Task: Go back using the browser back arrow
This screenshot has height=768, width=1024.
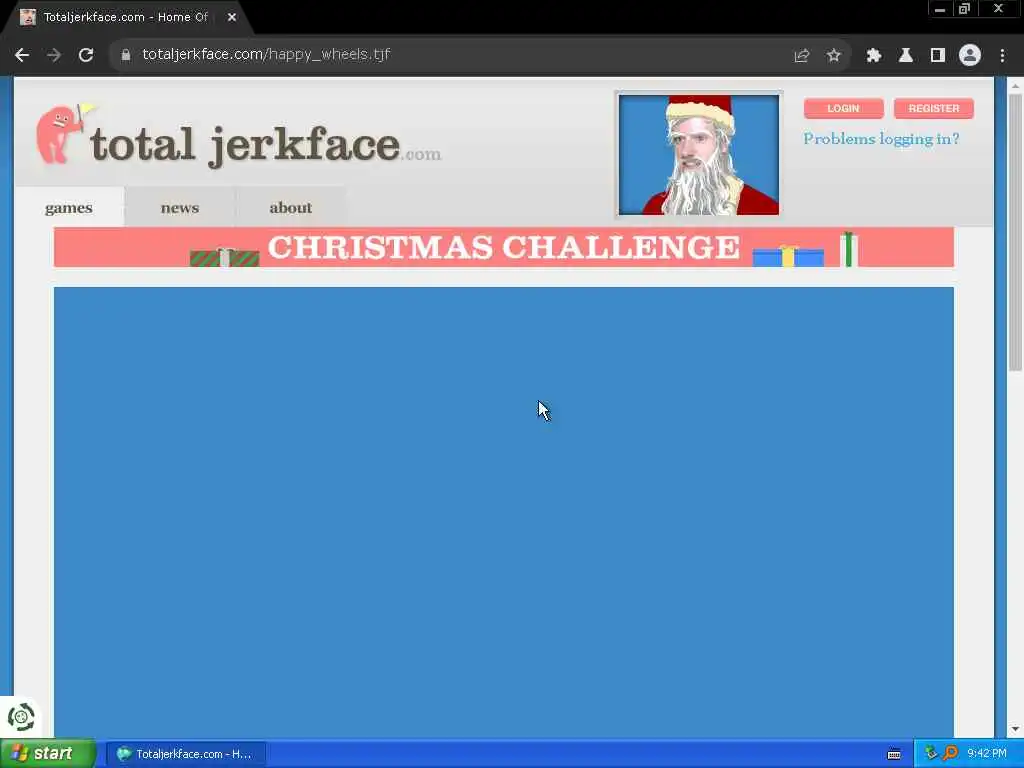Action: click(x=22, y=55)
